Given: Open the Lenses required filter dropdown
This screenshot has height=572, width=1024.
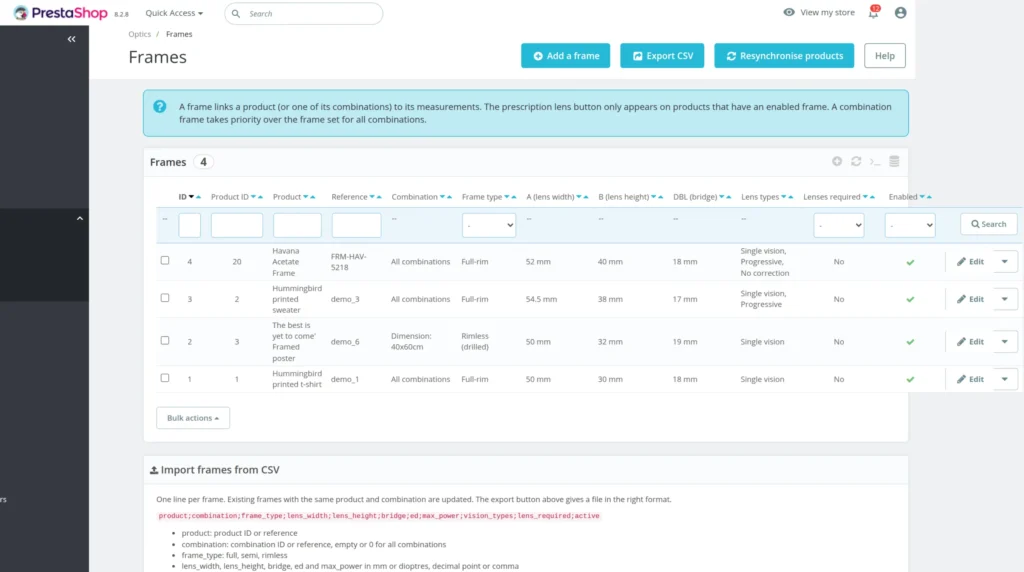Looking at the screenshot, I should coord(839,225).
